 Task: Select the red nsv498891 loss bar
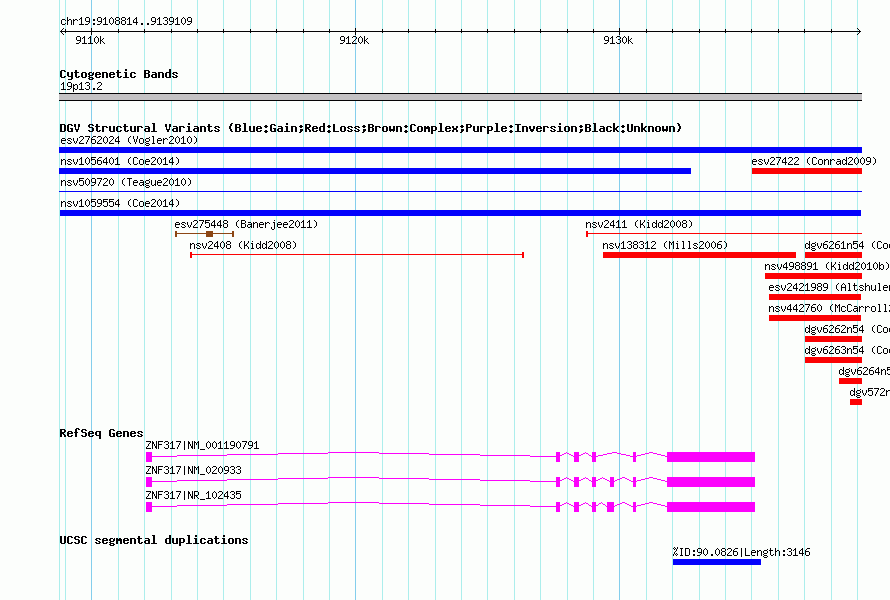[x=813, y=276]
